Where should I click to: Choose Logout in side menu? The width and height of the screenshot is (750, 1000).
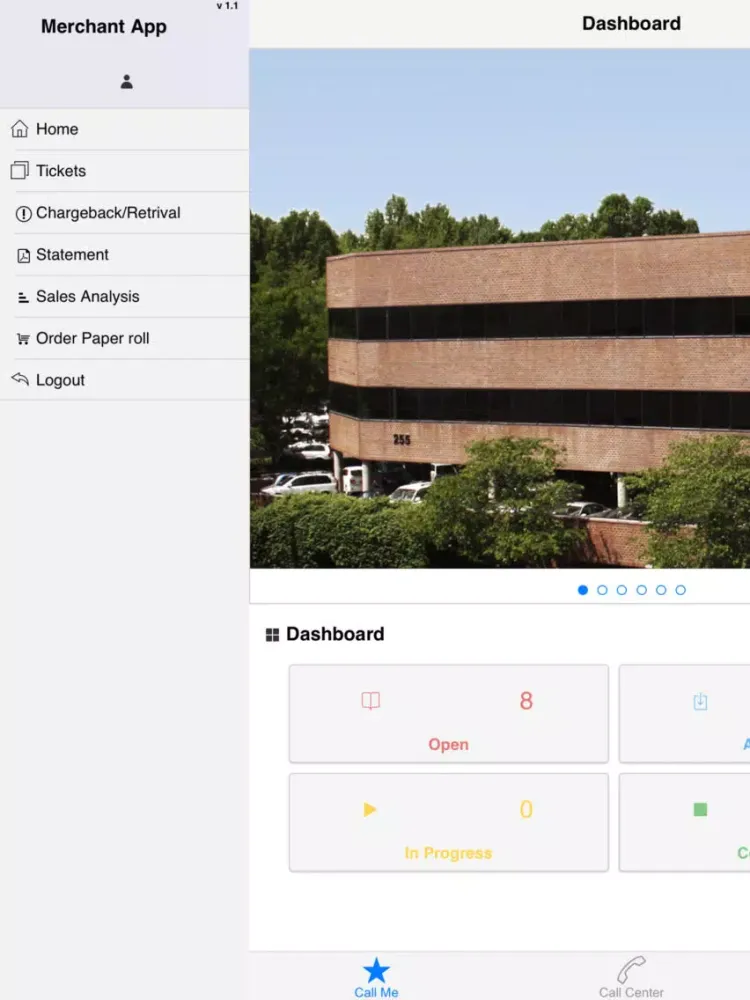pos(124,379)
